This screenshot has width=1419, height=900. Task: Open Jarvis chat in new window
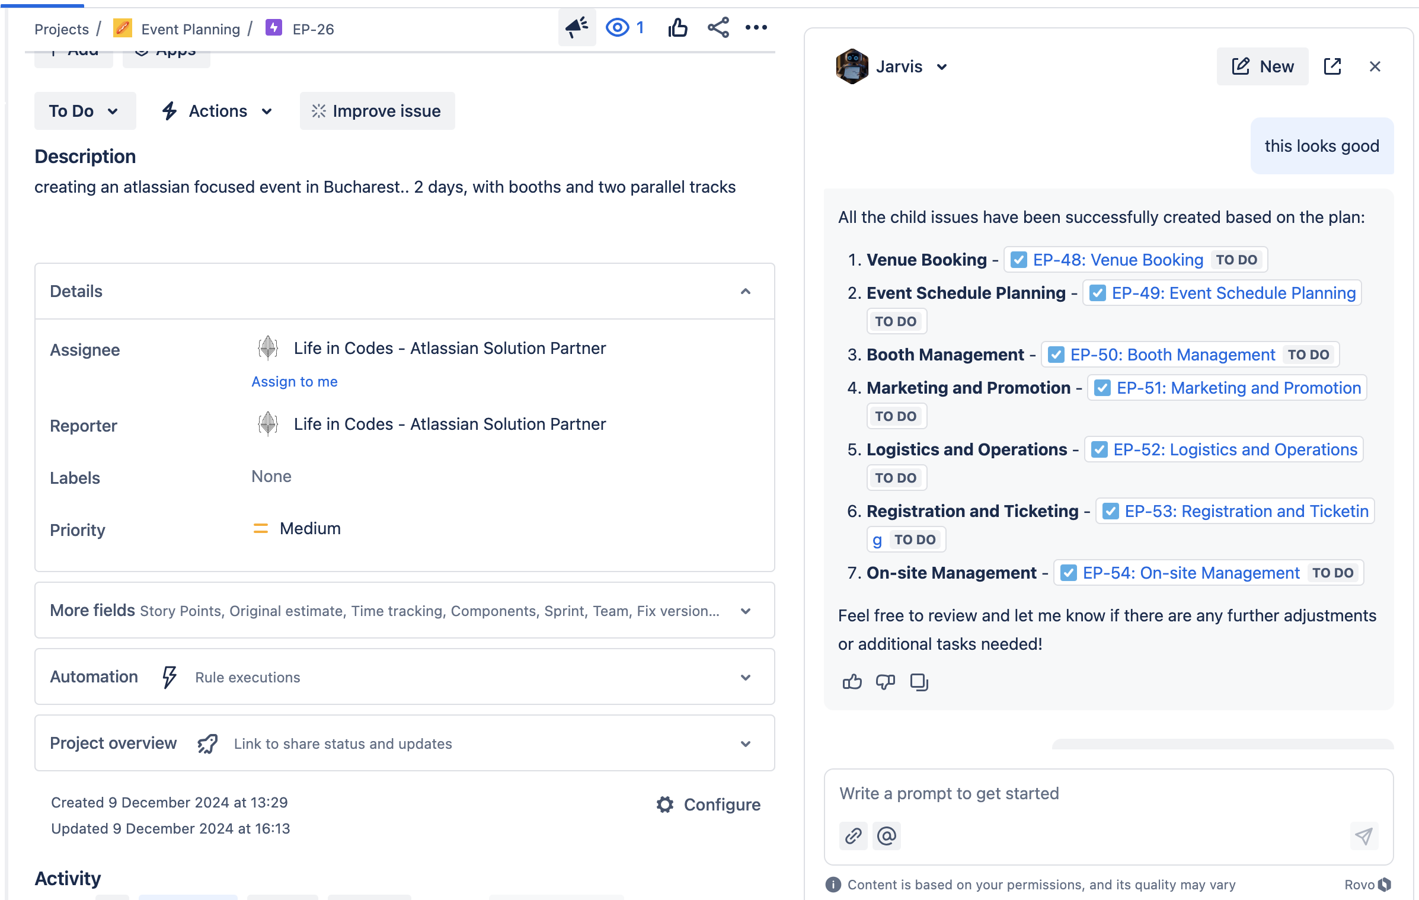point(1332,66)
